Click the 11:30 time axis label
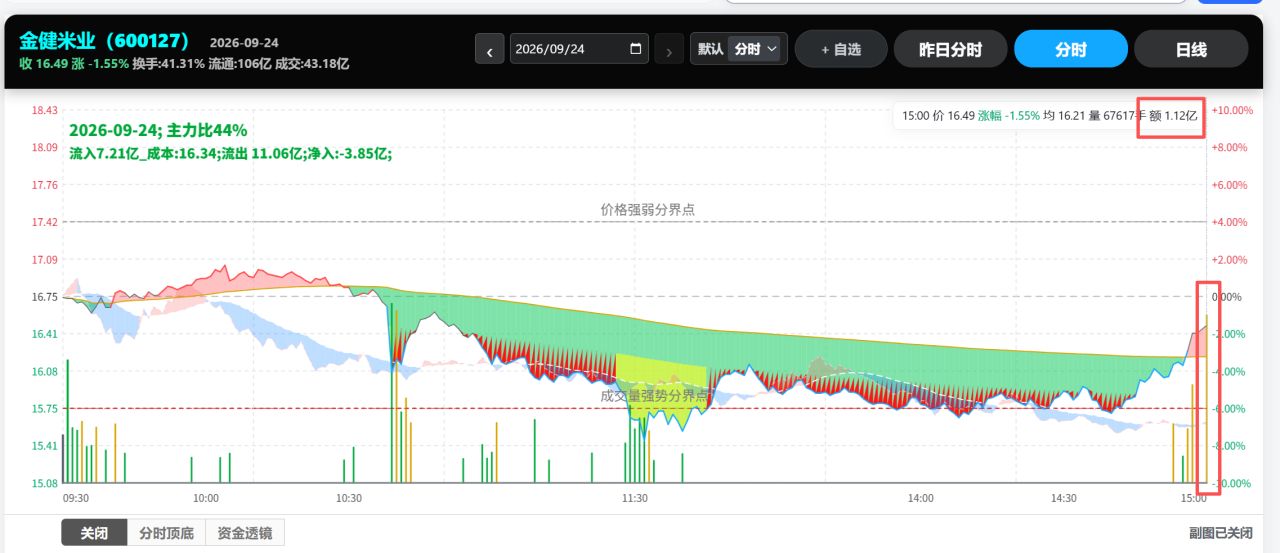The height and width of the screenshot is (553, 1280). (635, 498)
